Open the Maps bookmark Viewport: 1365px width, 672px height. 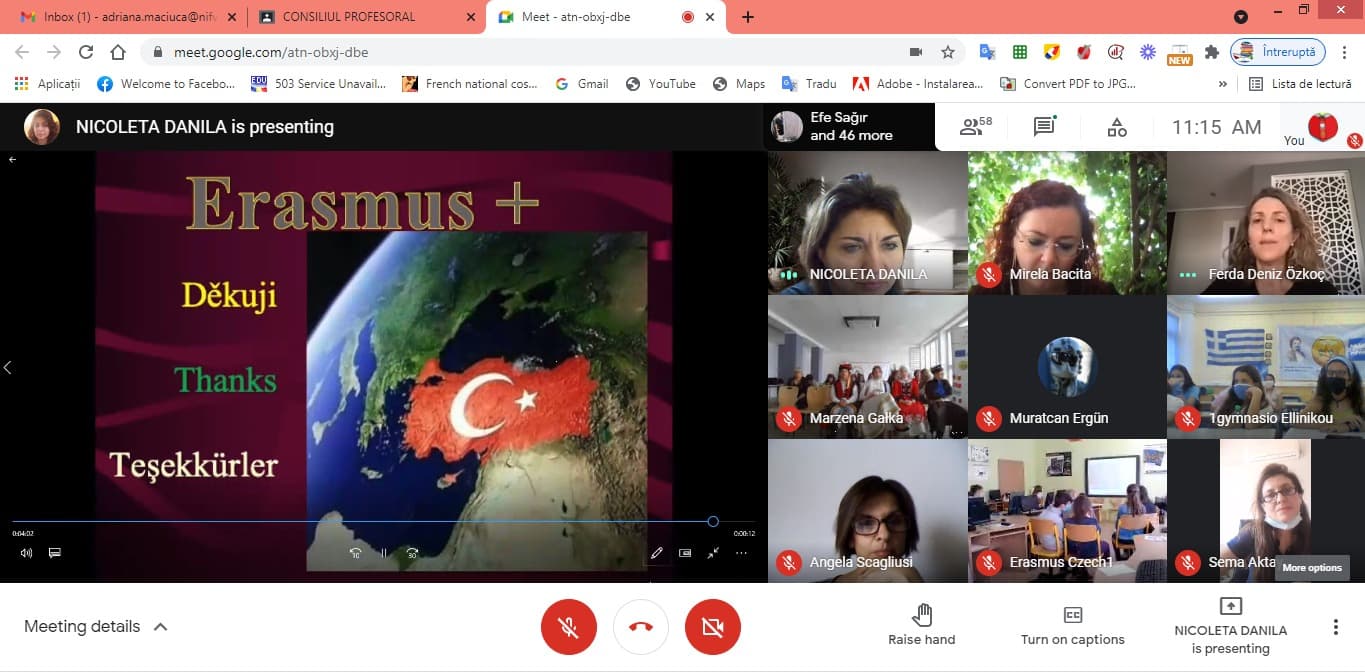[x=739, y=84]
